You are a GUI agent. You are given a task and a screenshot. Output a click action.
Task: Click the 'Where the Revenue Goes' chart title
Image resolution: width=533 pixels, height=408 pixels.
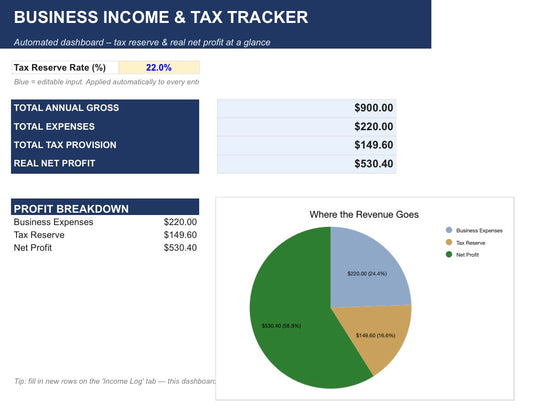(364, 215)
